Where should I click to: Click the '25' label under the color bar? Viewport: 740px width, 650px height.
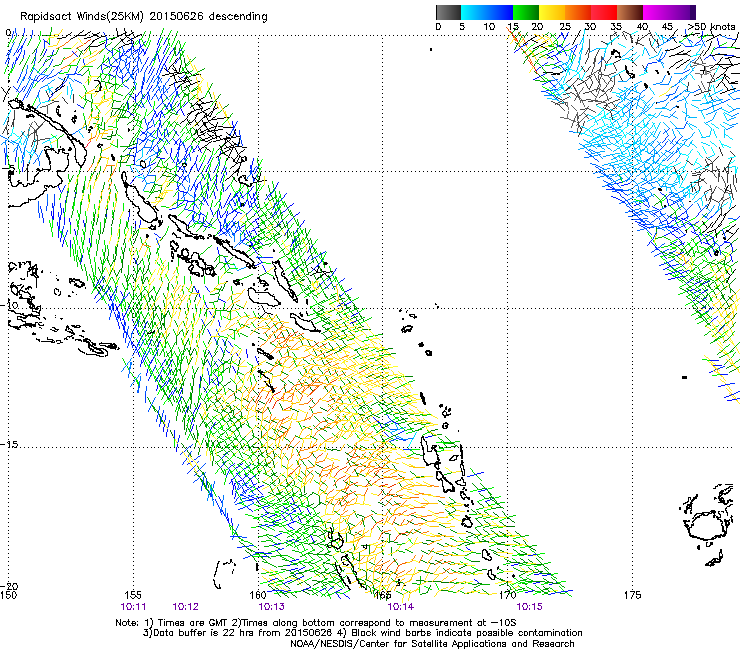pos(565,26)
